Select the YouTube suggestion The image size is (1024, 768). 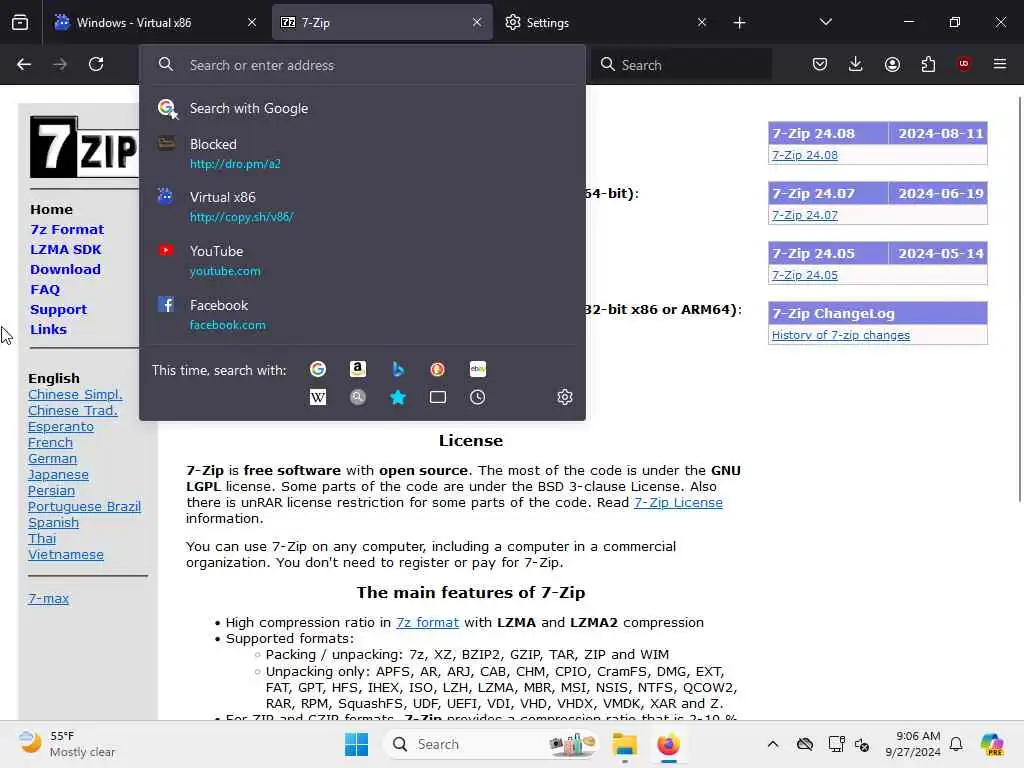coord(362,261)
